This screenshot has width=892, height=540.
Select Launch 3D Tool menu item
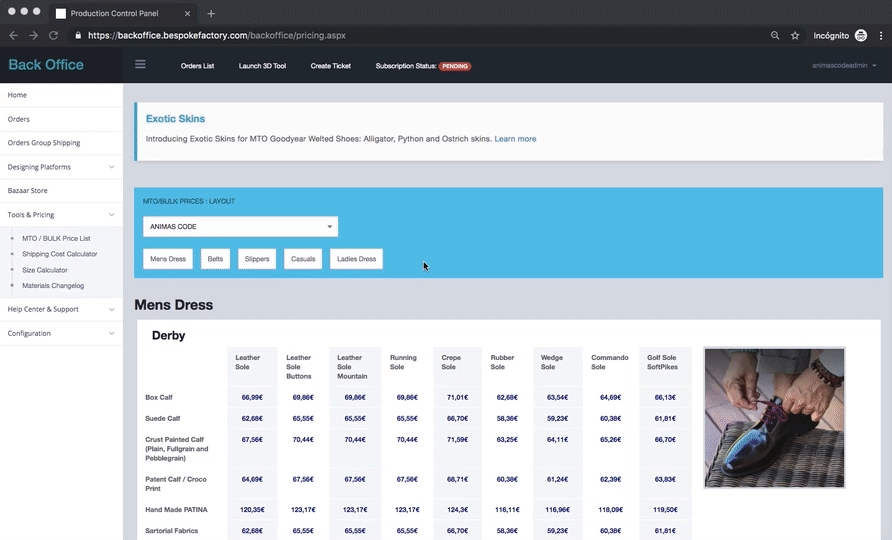click(x=262, y=66)
